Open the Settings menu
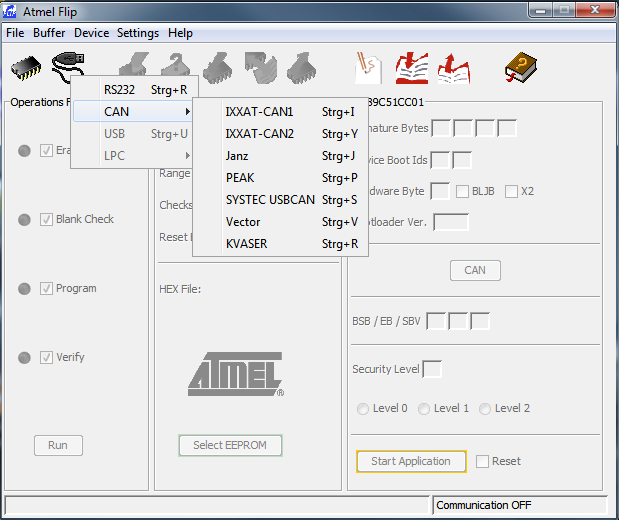The image size is (619, 520). pyautogui.click(x=138, y=33)
